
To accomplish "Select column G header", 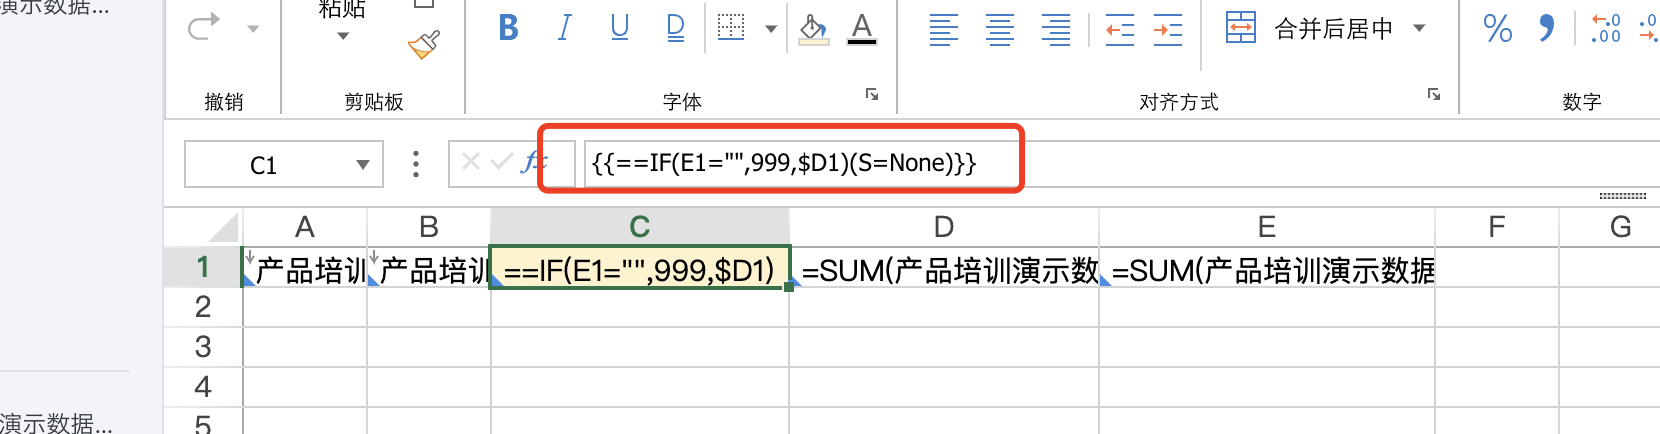I will pos(1610,227).
